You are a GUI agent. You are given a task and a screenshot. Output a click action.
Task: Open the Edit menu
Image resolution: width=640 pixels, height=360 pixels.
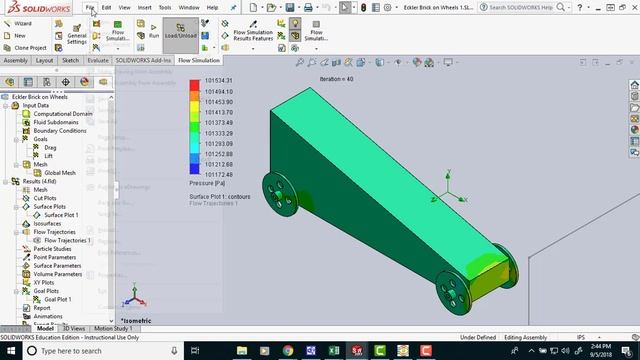coord(107,7)
